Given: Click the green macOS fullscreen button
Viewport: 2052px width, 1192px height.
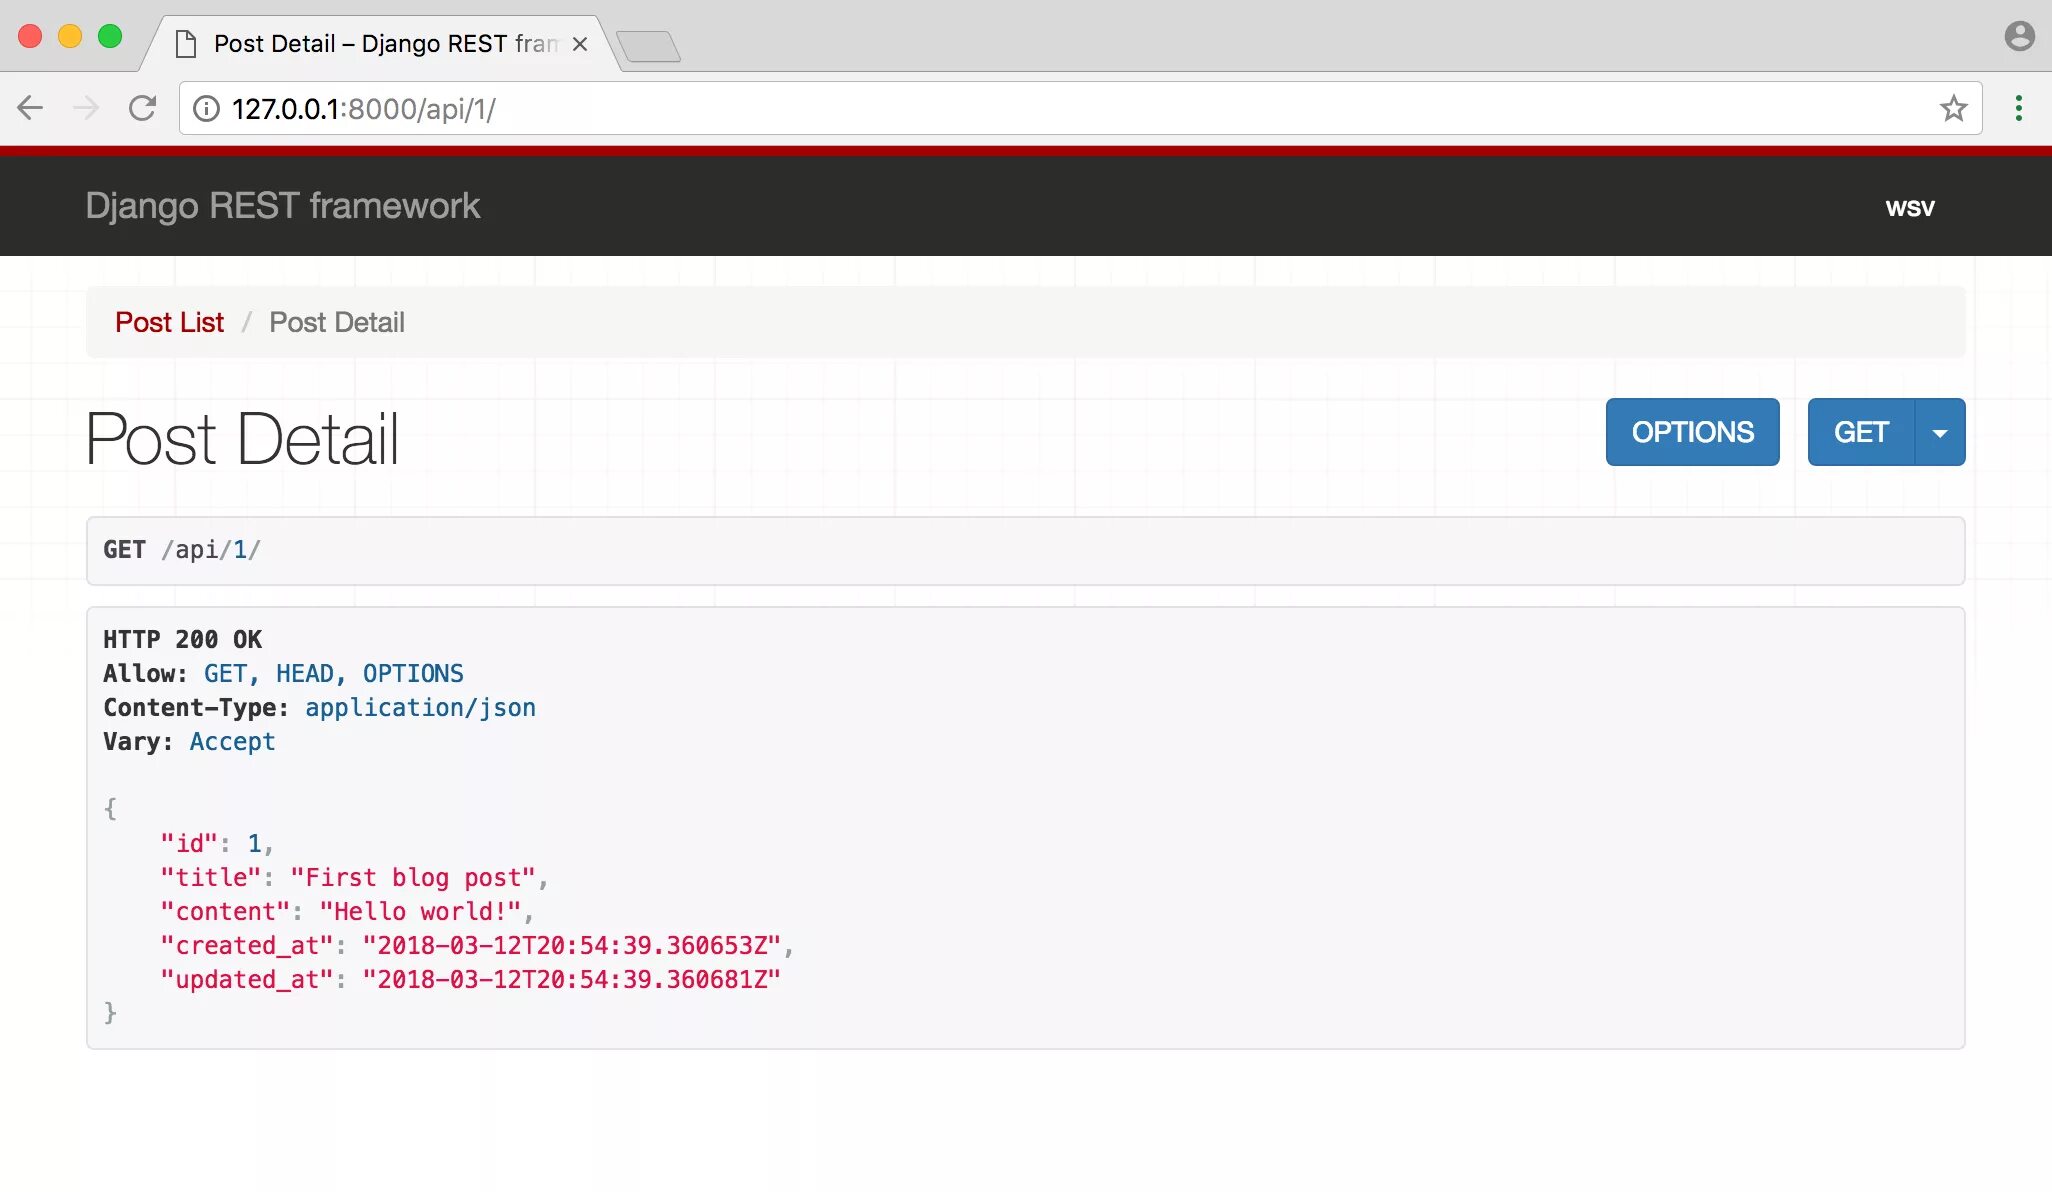Looking at the screenshot, I should click(110, 37).
